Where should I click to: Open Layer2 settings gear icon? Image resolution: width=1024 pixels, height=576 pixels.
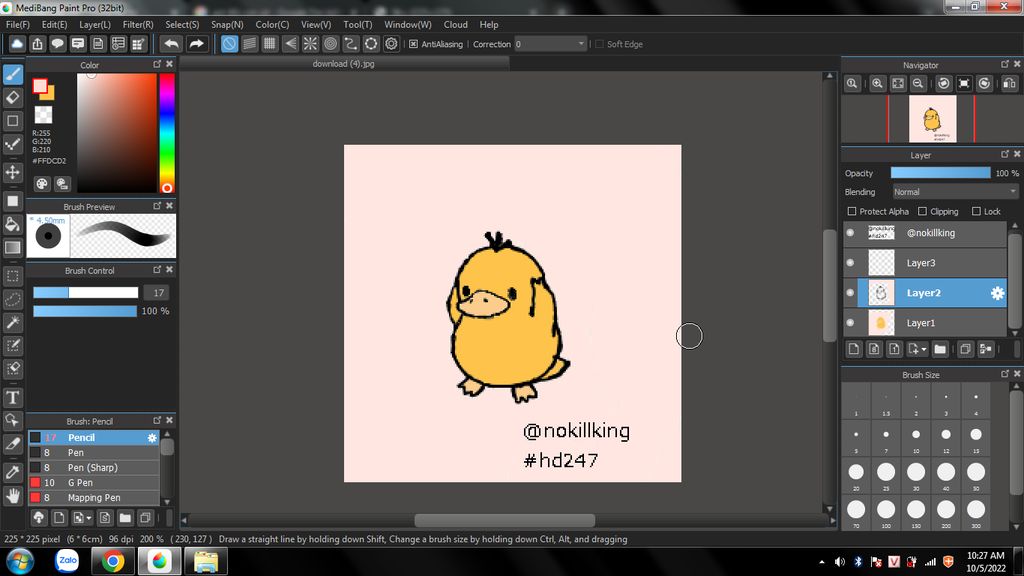point(996,293)
